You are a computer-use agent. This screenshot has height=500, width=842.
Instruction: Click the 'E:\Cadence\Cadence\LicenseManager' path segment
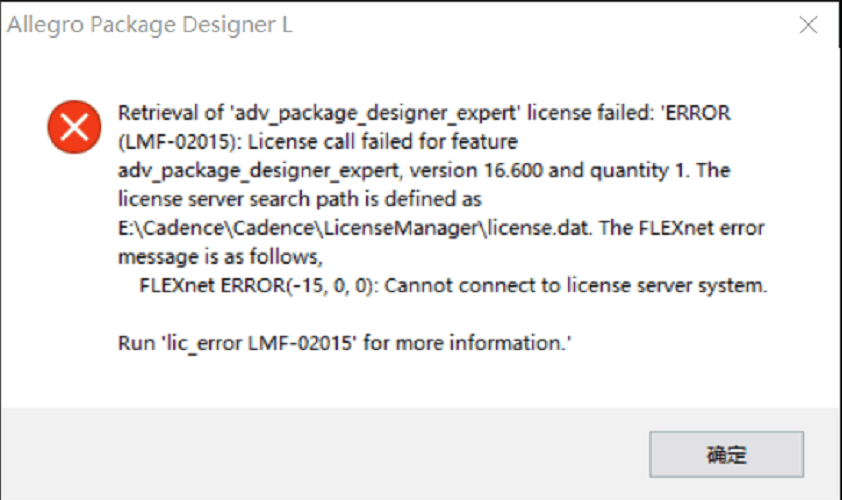(x=298, y=228)
